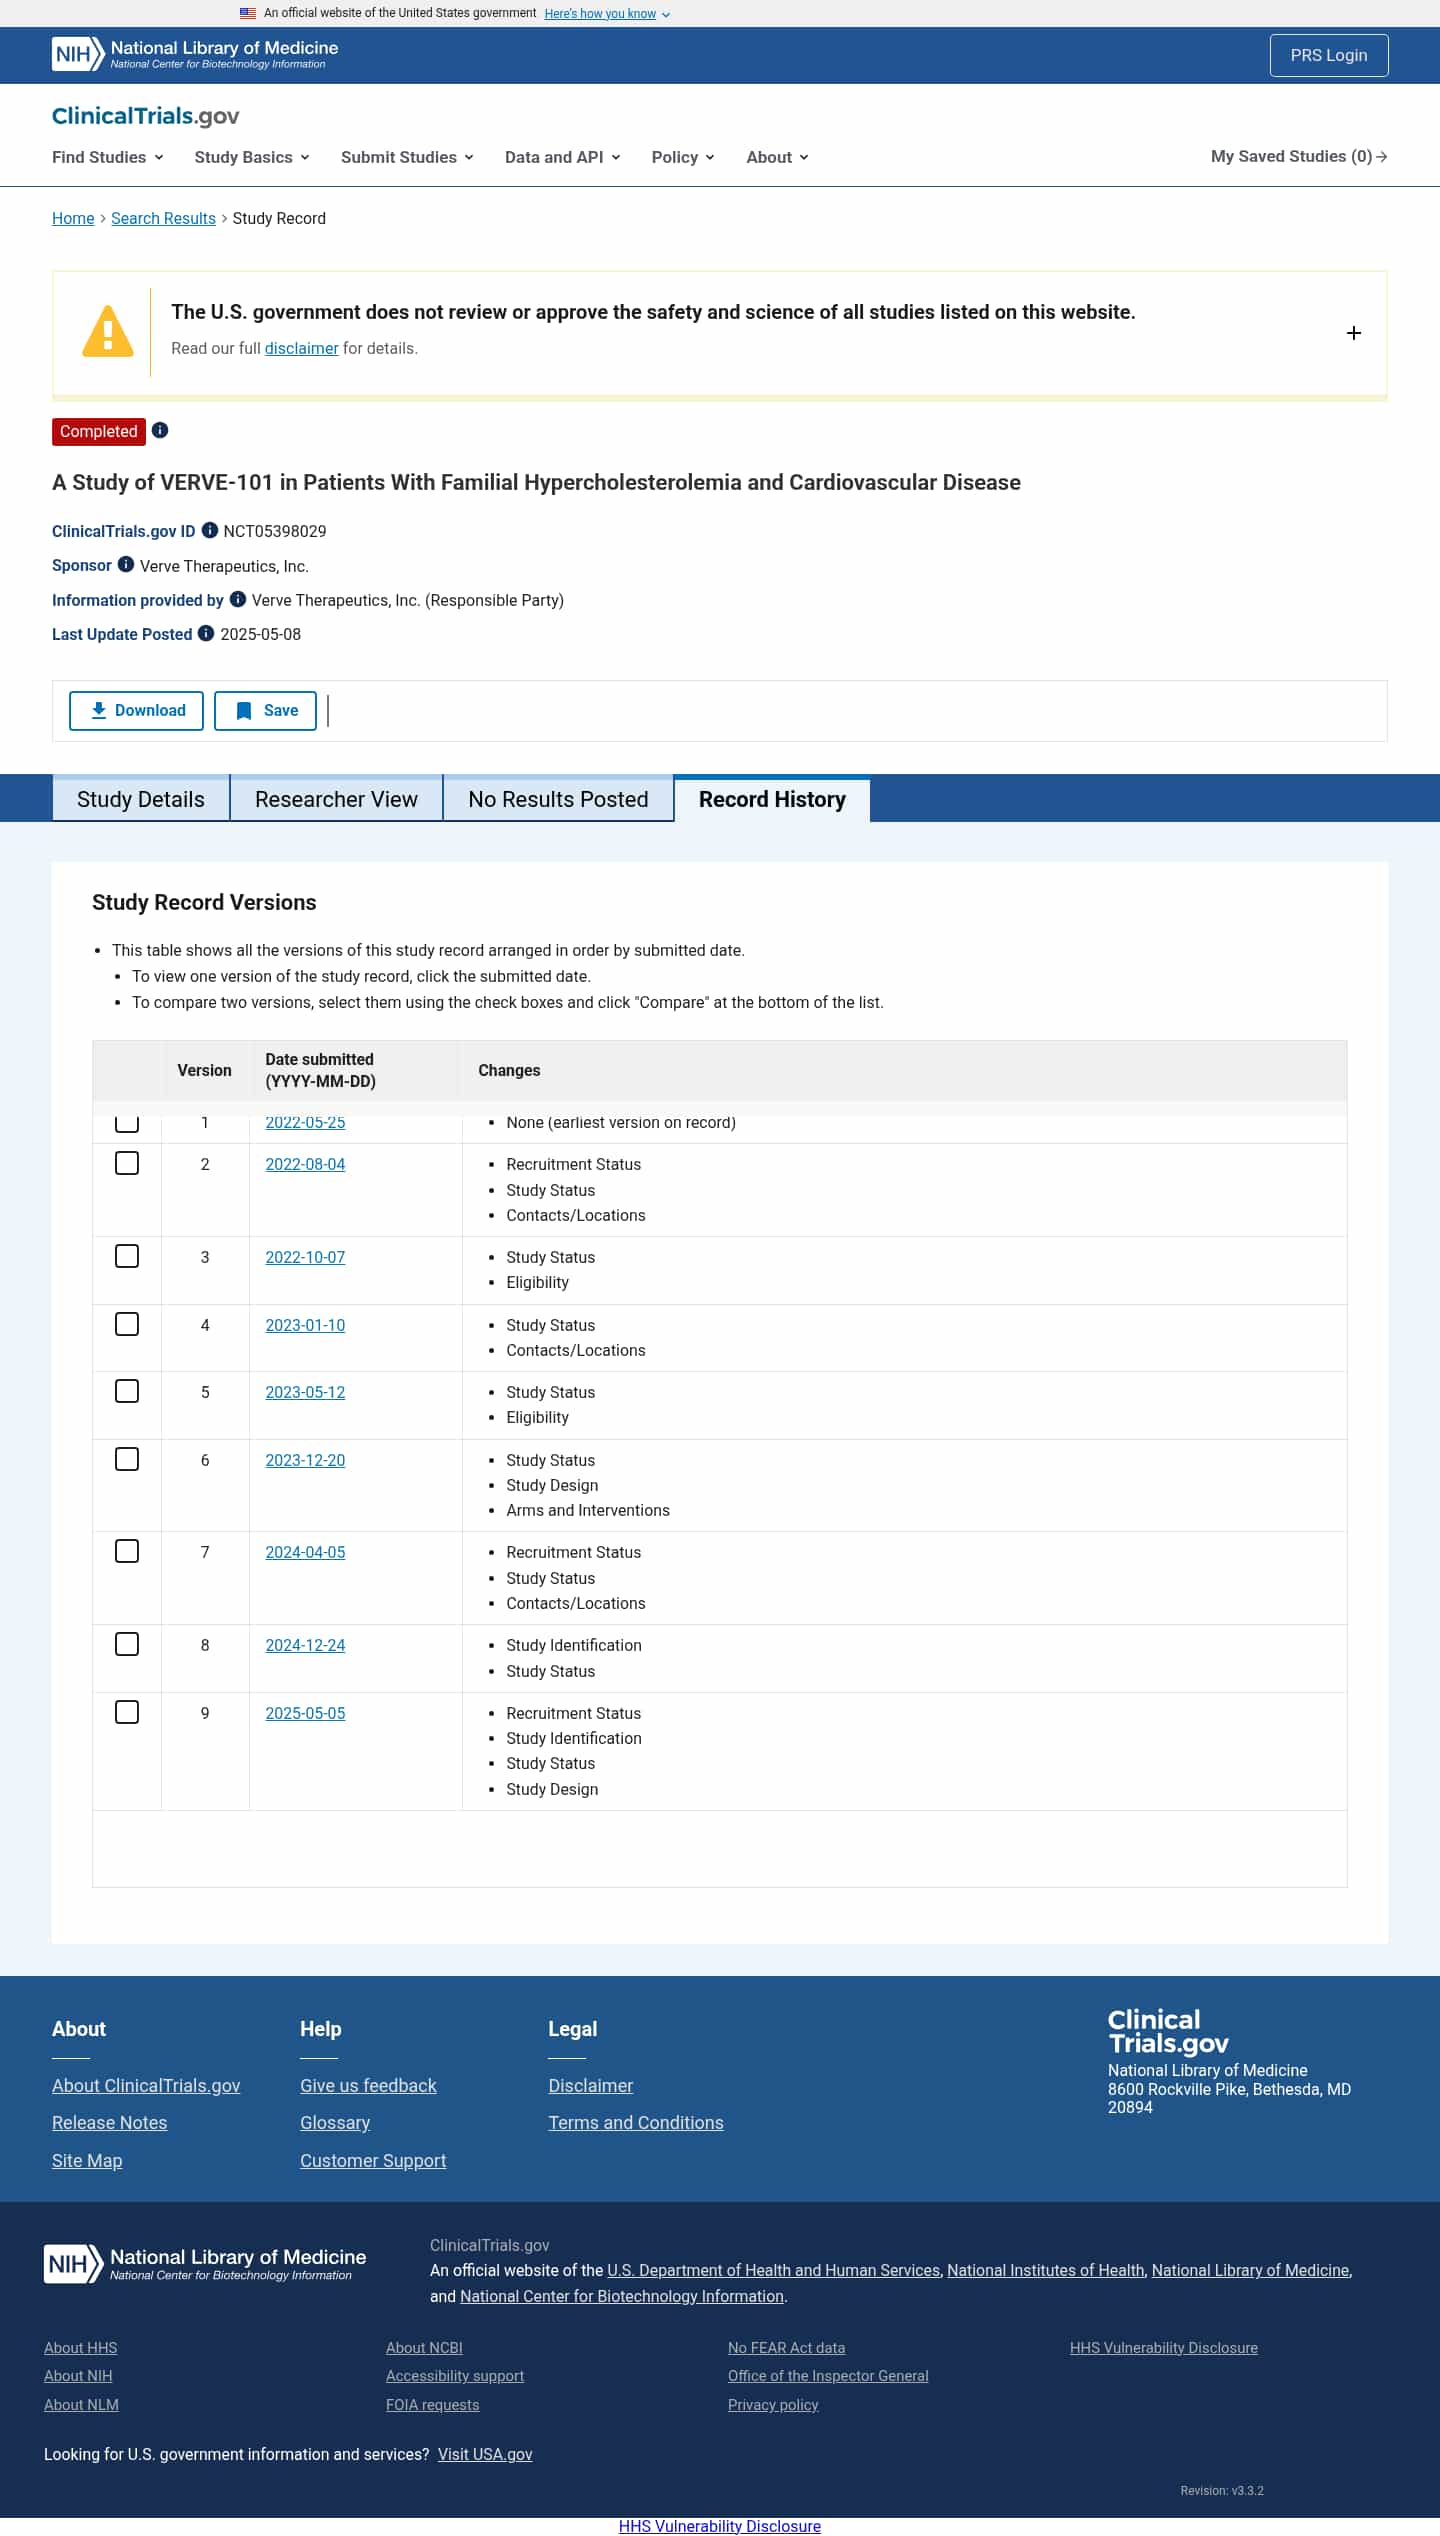The height and width of the screenshot is (2536, 1440).
Task: Click info icon next to ClinicalTrials.gov ID
Action: click(210, 530)
